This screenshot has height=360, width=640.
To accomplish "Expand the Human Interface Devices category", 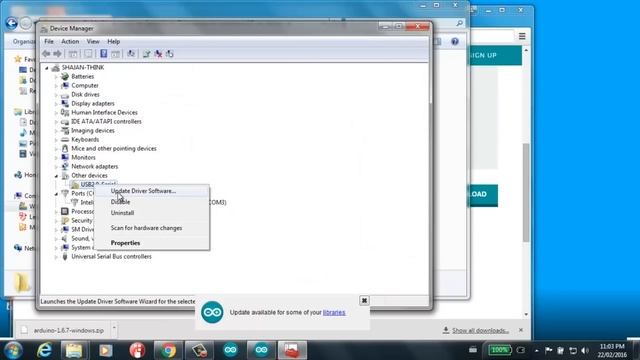I will click(56, 113).
